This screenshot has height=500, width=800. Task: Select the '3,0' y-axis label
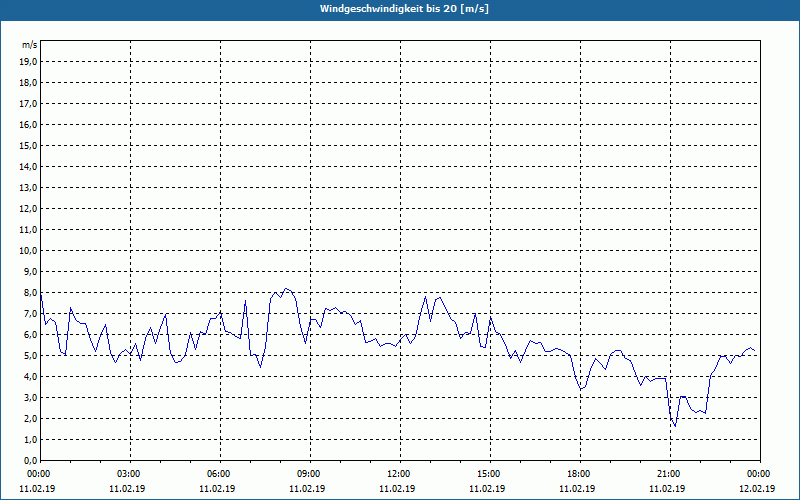30,397
